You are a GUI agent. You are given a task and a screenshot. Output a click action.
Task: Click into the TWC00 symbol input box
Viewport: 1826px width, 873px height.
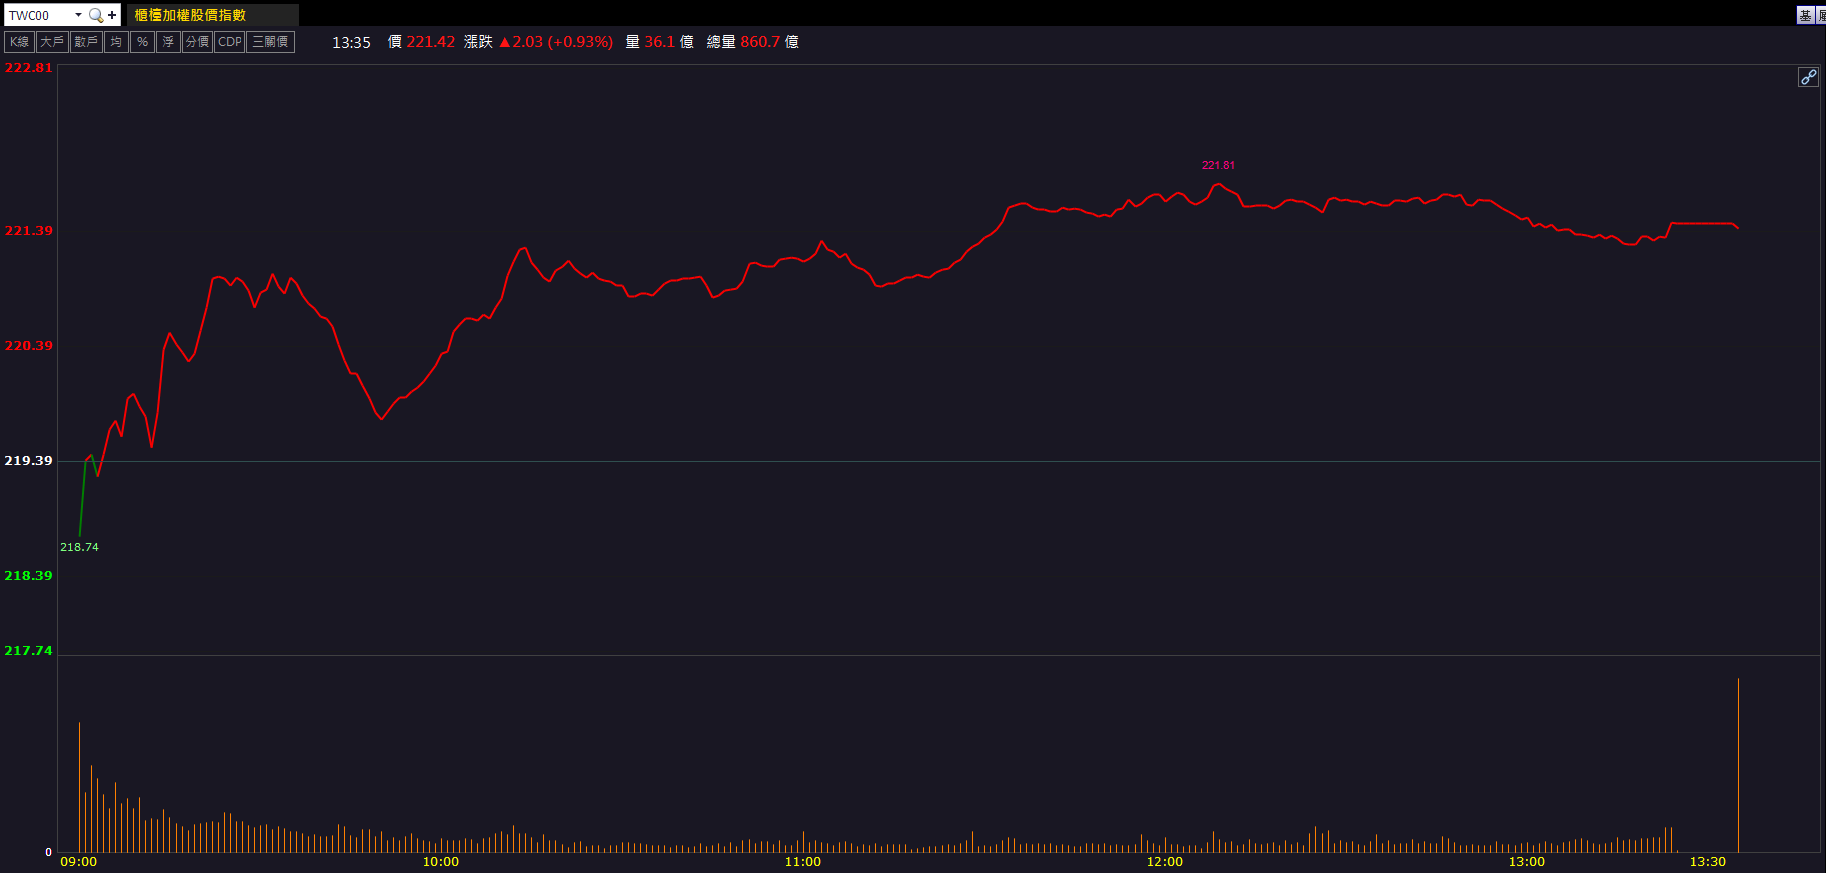click(x=39, y=15)
